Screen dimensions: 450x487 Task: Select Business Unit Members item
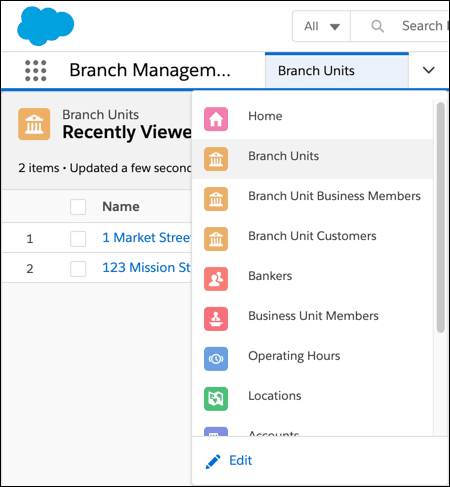pos(312,319)
